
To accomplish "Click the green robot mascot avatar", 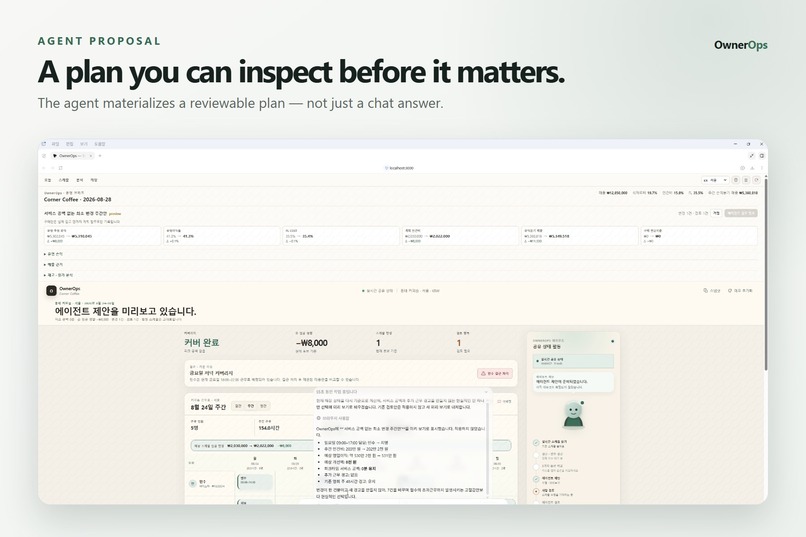I will pyautogui.click(x=573, y=415).
